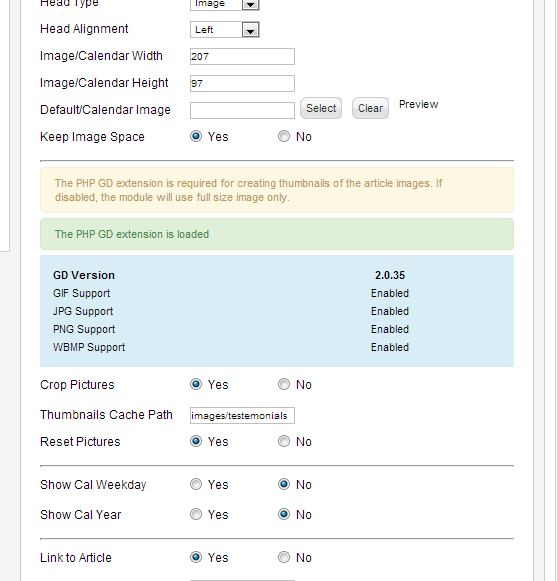This screenshot has width=557, height=581.
Task: Select No for Show Cal Year
Action: point(284,514)
